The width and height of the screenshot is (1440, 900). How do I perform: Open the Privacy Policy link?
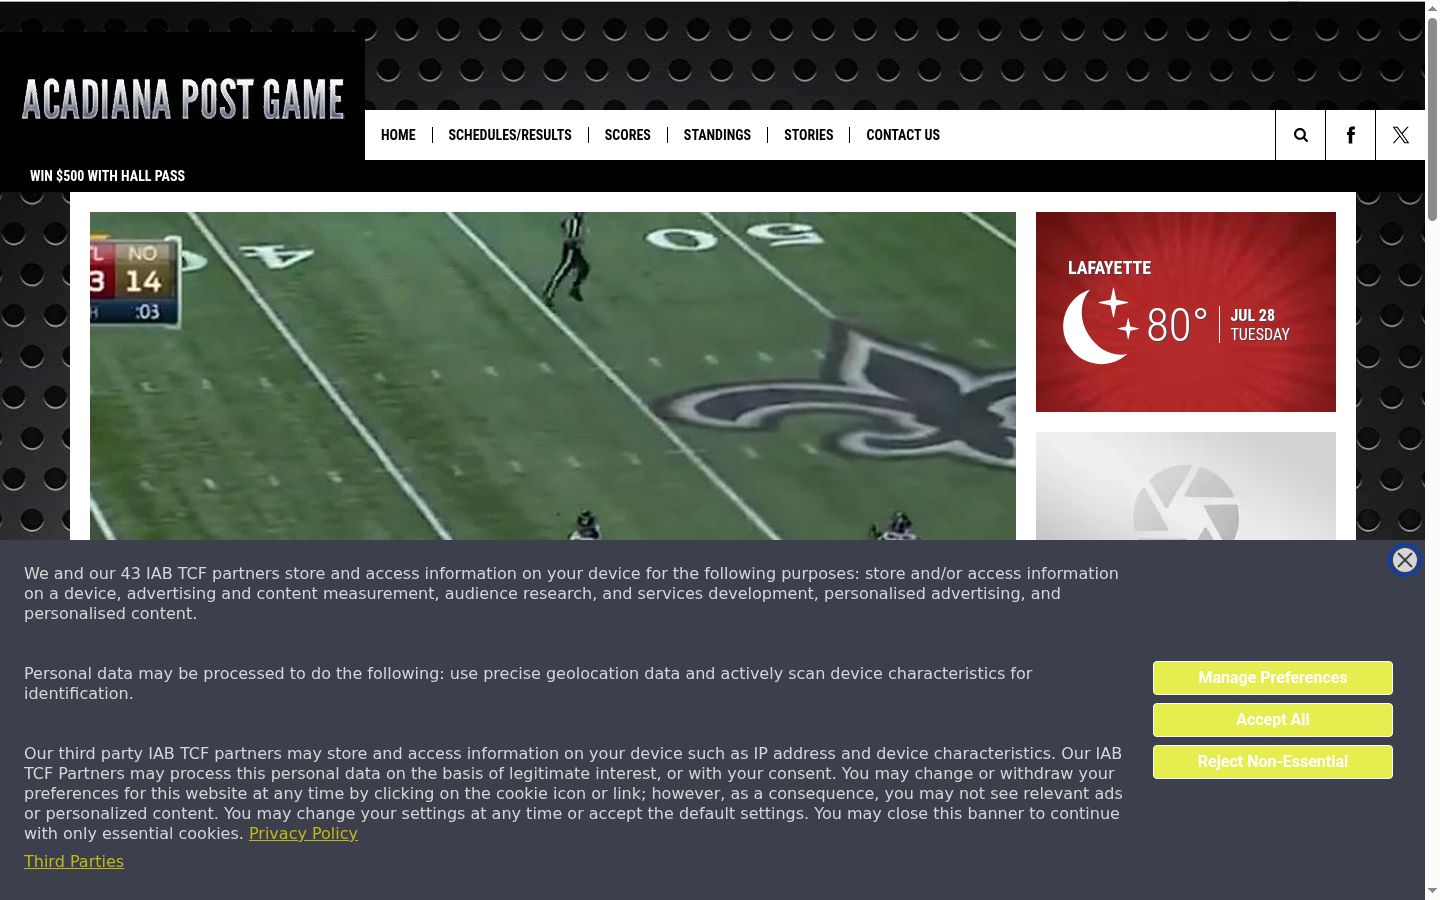click(303, 833)
